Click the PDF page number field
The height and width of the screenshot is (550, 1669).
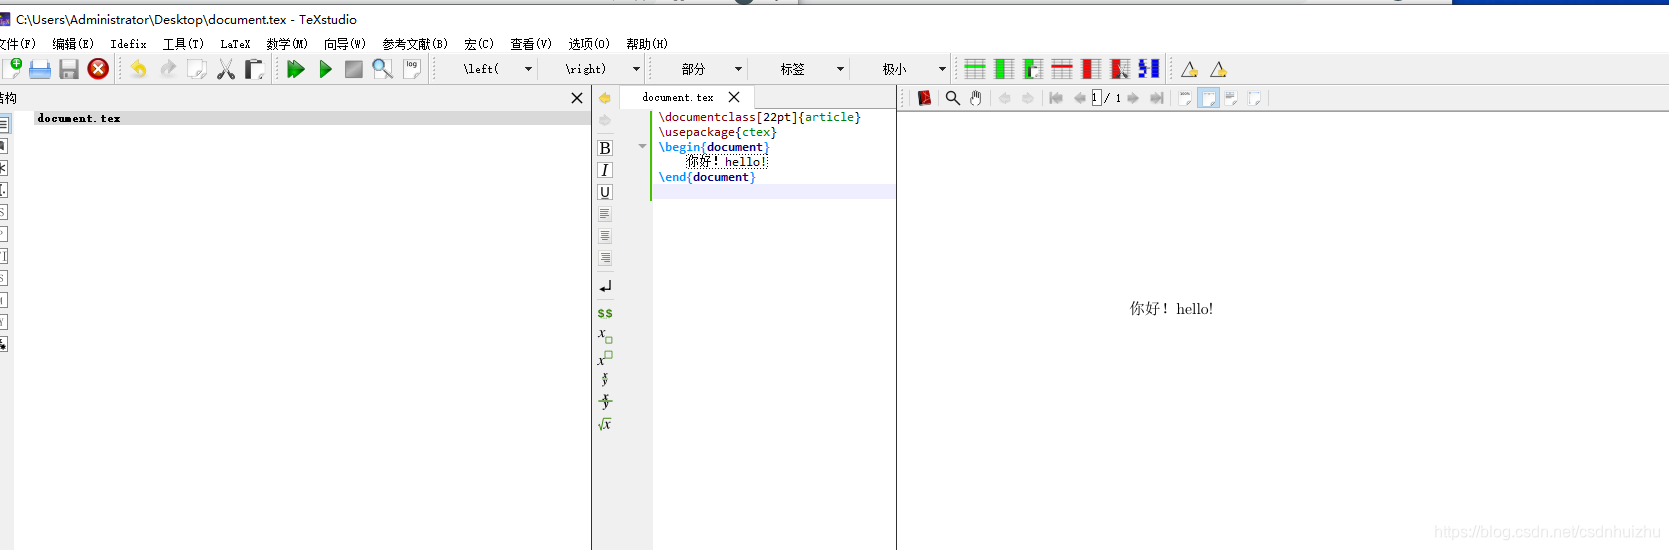[1097, 98]
